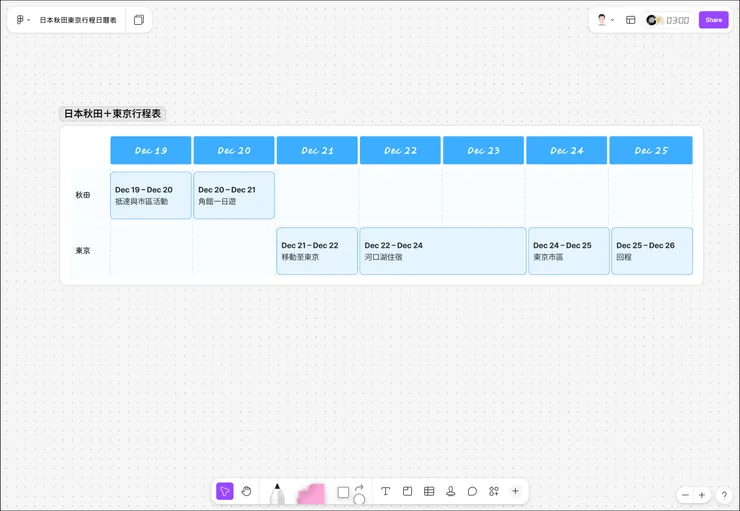Select the 河口湖住宿 event card
The height and width of the screenshot is (511, 740).
pyautogui.click(x=443, y=251)
